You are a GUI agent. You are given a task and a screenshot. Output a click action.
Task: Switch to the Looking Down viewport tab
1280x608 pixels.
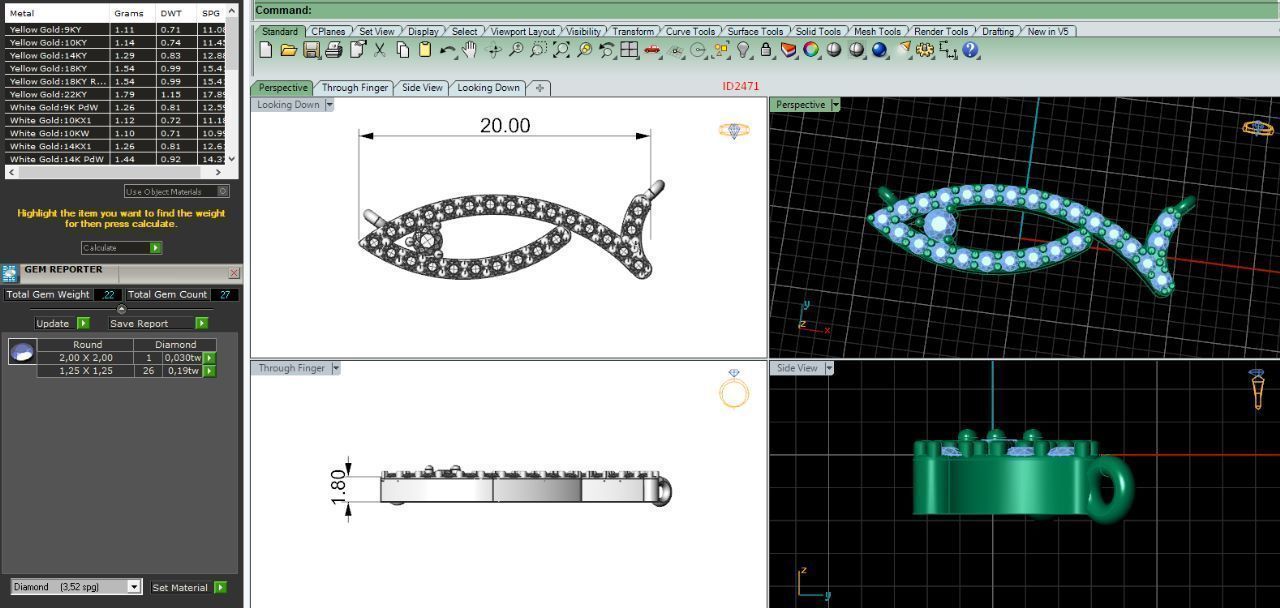tap(488, 87)
